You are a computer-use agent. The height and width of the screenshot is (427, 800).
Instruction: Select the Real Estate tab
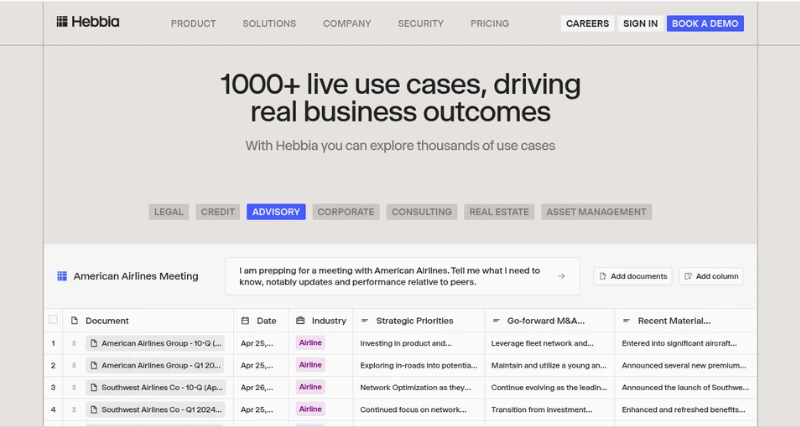click(x=499, y=212)
